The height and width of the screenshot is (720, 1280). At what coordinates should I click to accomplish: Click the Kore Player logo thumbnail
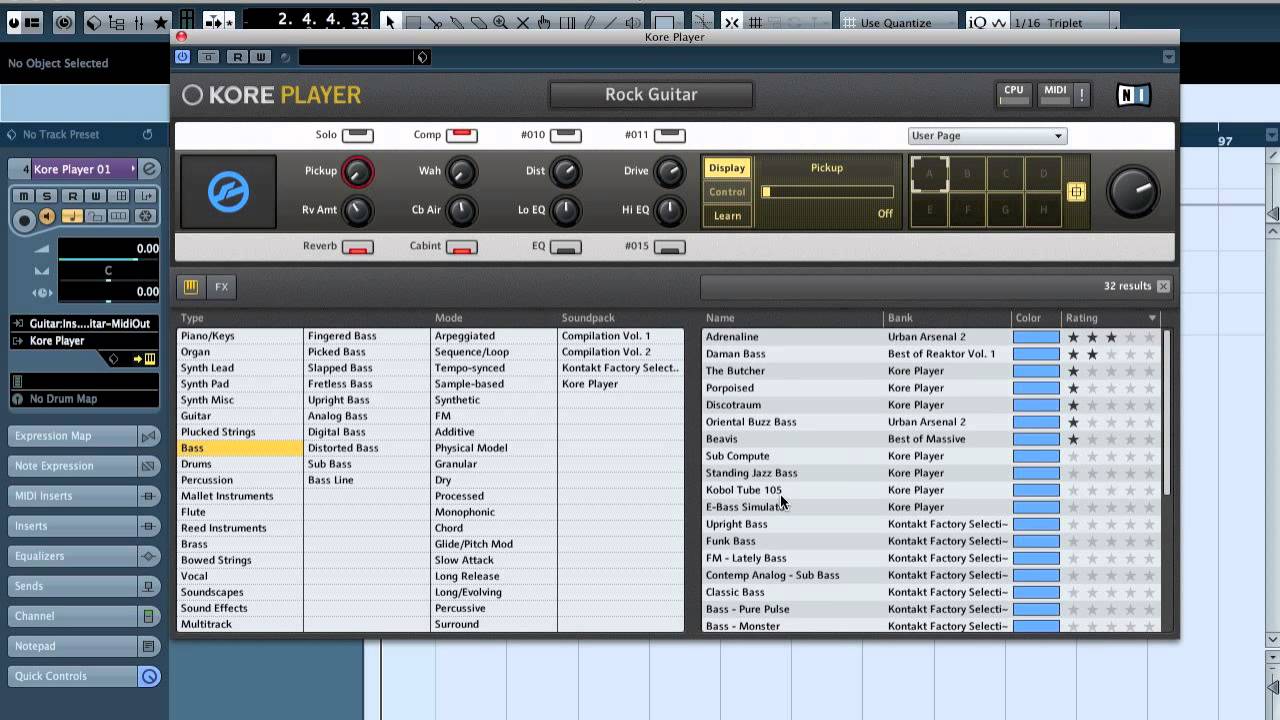[x=228, y=191]
